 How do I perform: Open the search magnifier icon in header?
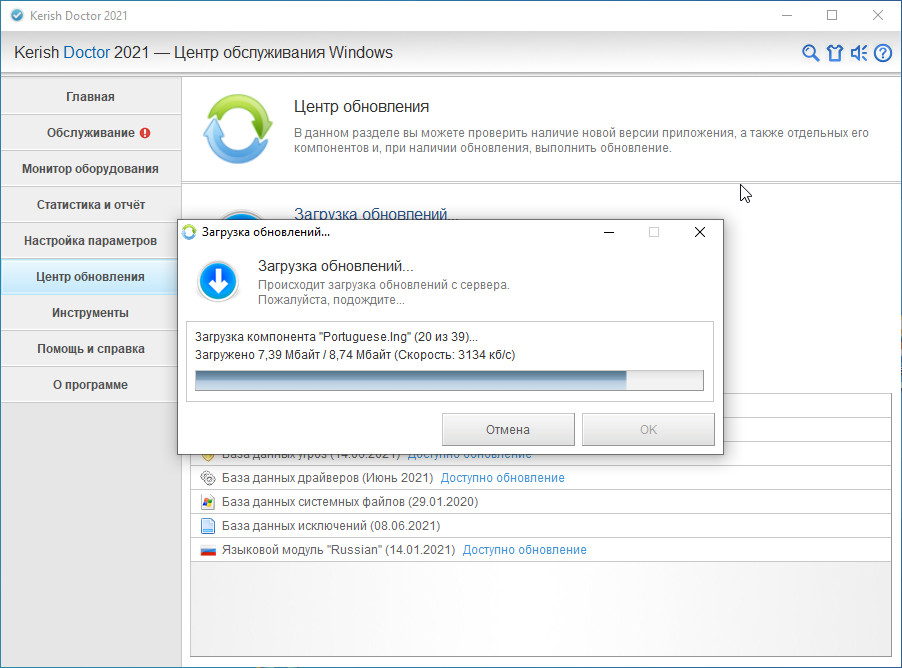[x=810, y=53]
